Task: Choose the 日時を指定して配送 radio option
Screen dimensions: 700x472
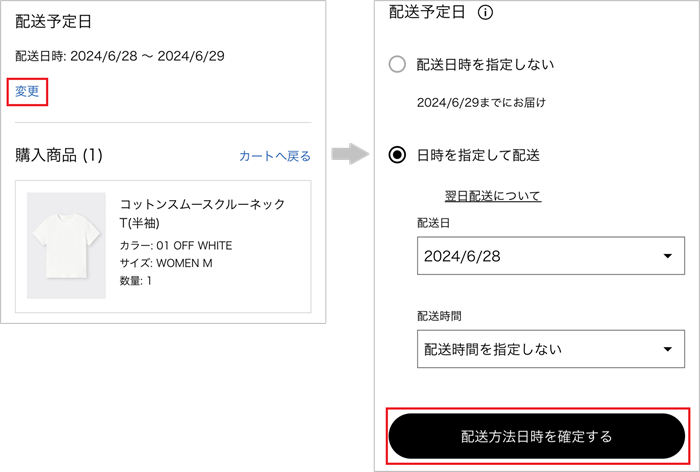Action: (x=397, y=155)
